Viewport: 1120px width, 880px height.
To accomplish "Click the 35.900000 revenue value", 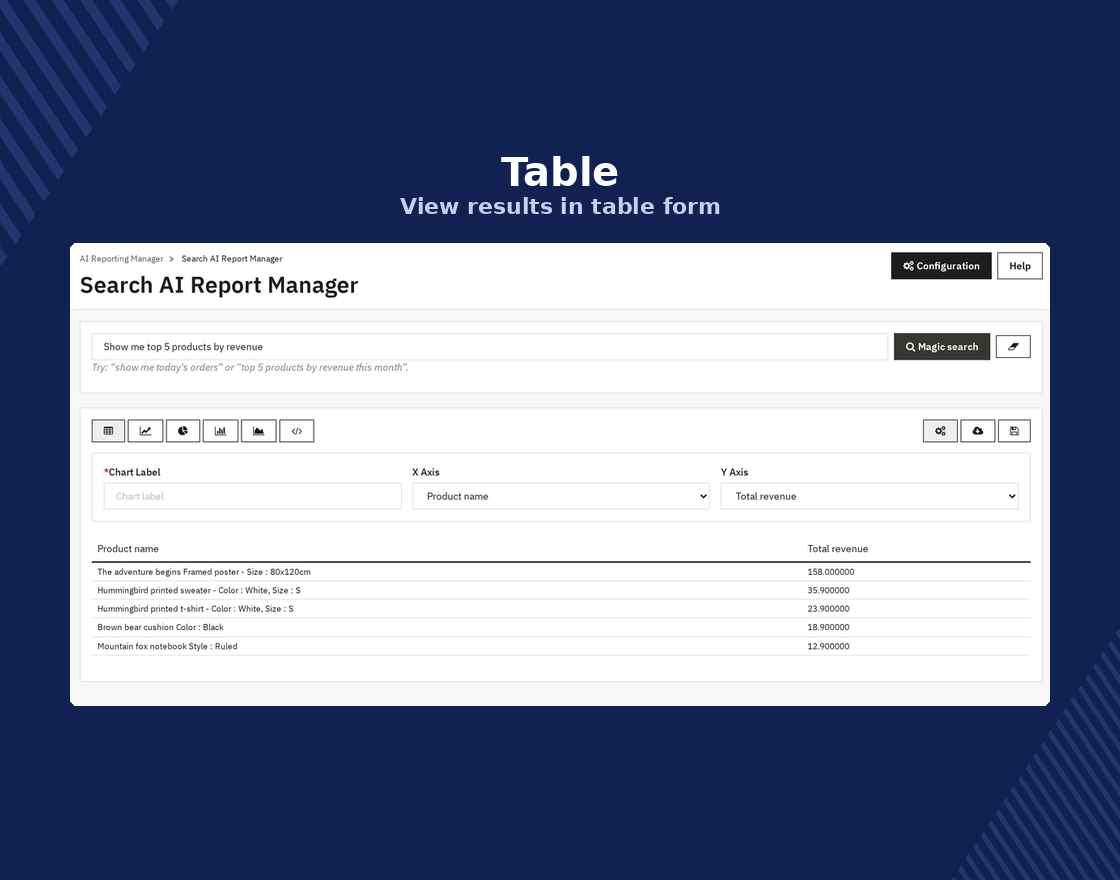I will click(829, 591).
